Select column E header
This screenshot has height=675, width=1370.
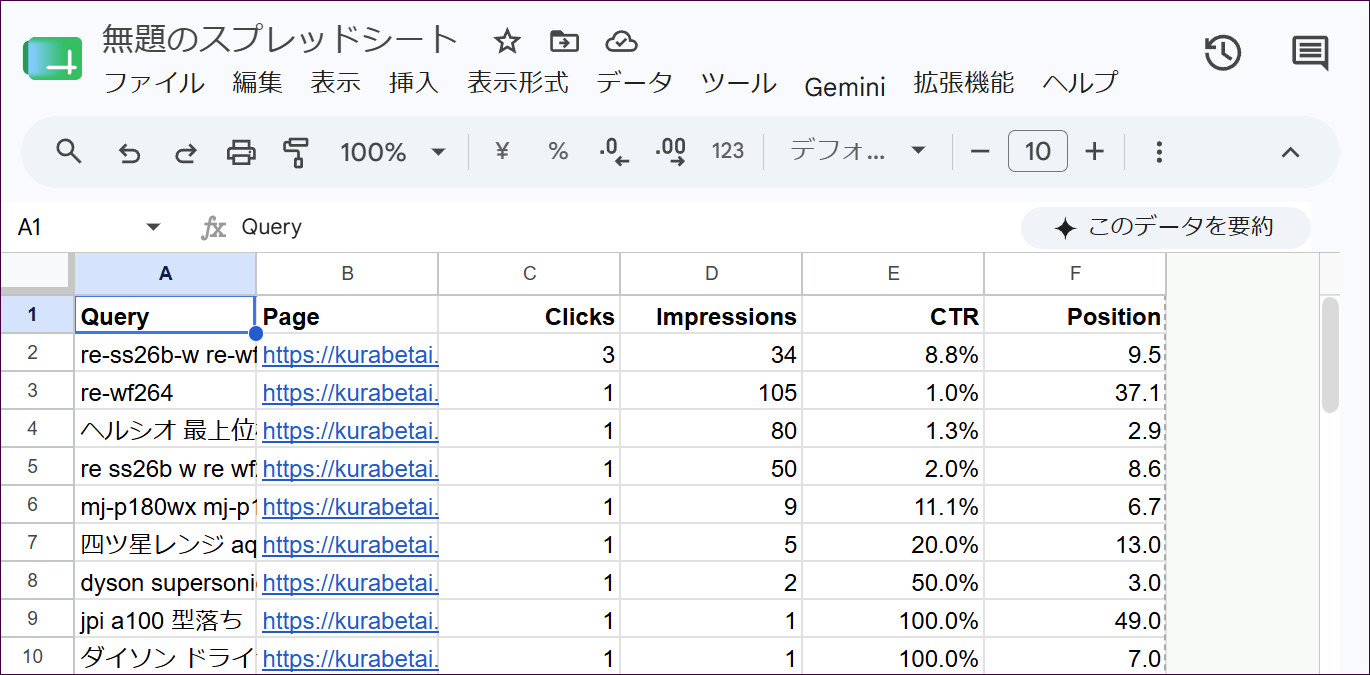point(893,273)
